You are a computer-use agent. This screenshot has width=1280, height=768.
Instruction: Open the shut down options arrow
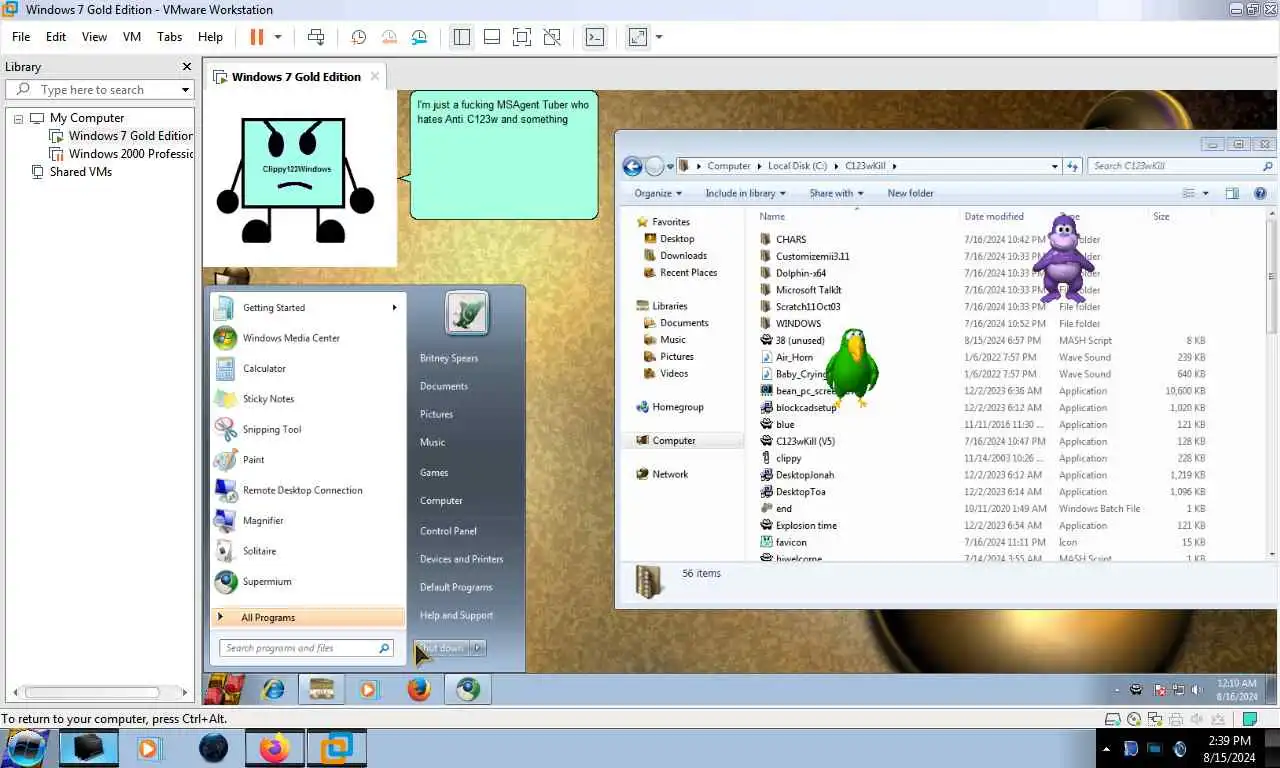pyautogui.click(x=478, y=648)
